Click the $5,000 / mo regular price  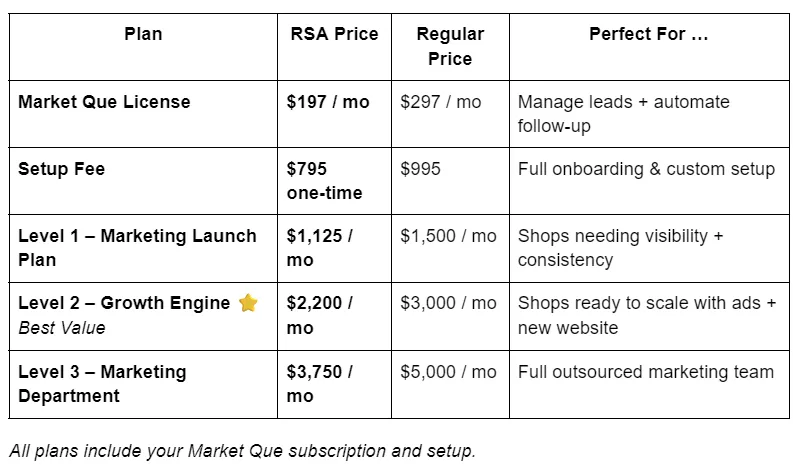click(448, 372)
